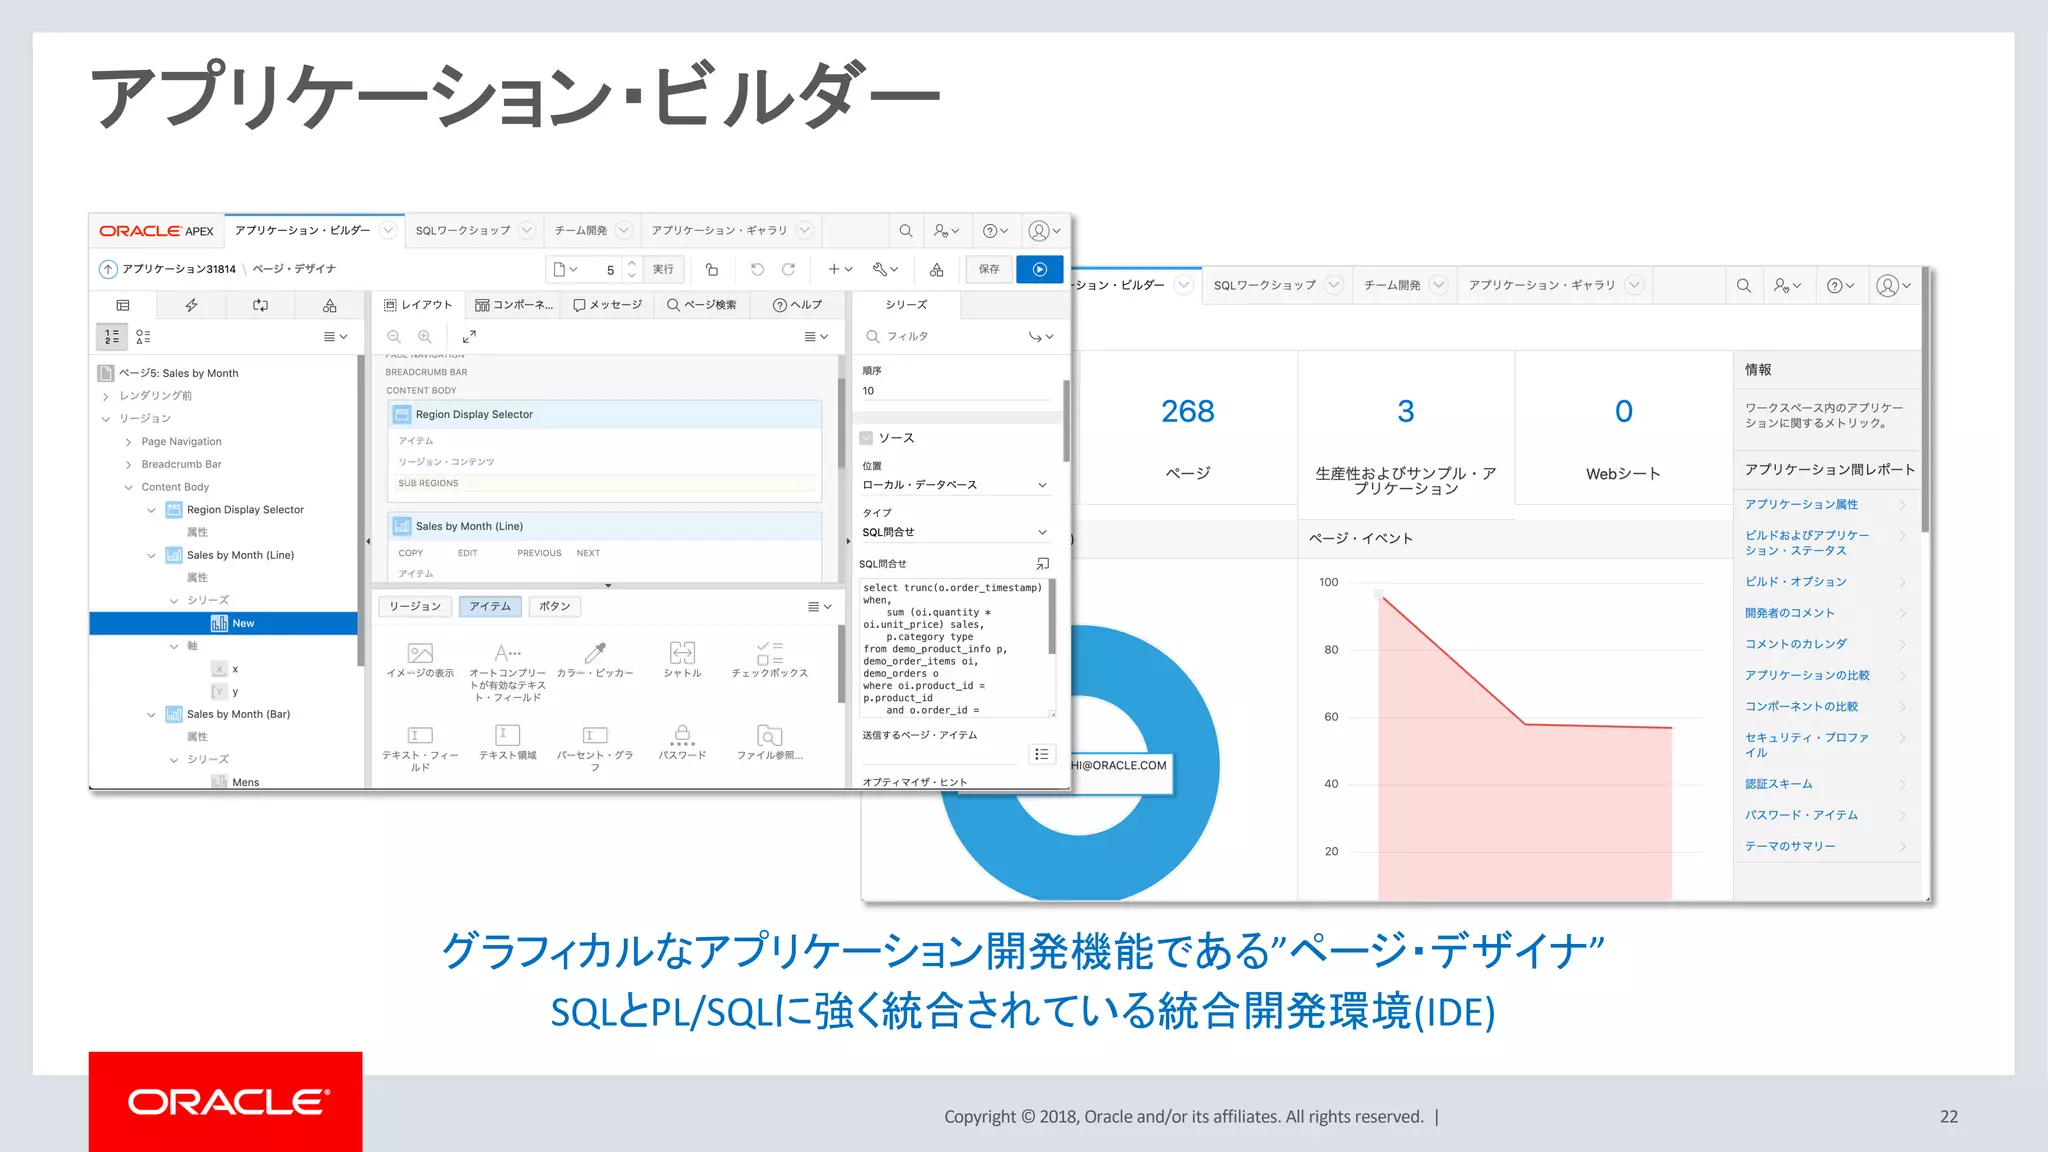Select the New series tree item
The width and height of the screenshot is (2048, 1152).
(x=223, y=623)
